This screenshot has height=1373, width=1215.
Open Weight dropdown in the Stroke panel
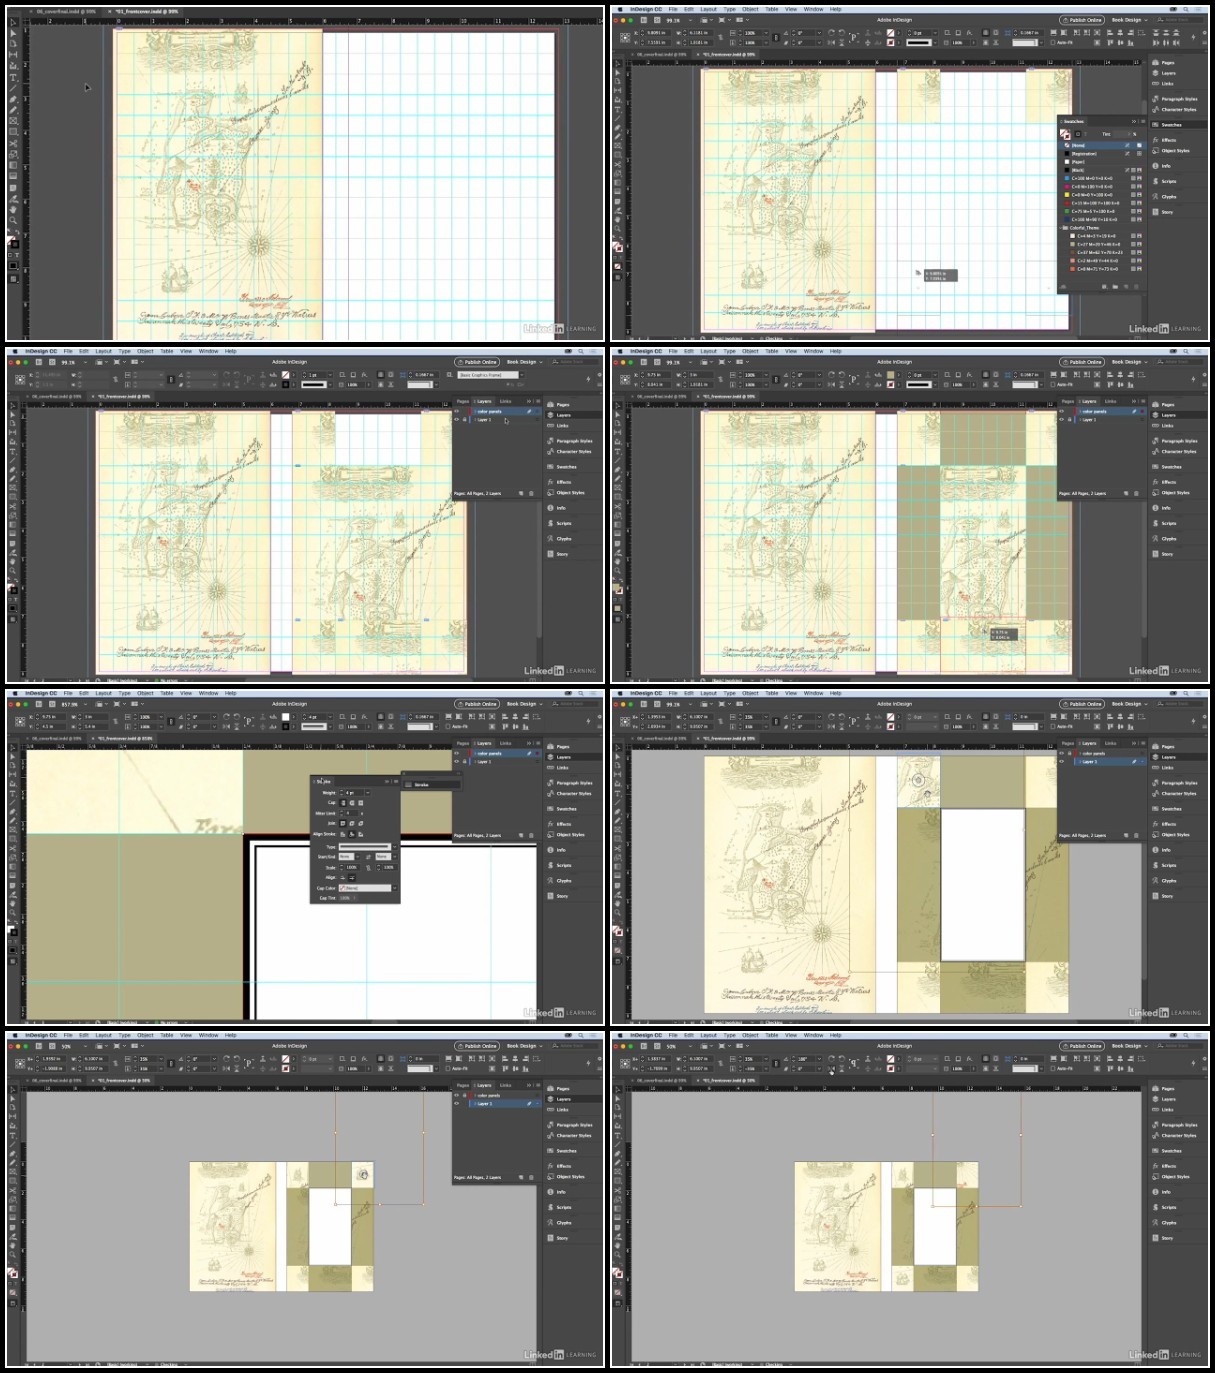(368, 793)
